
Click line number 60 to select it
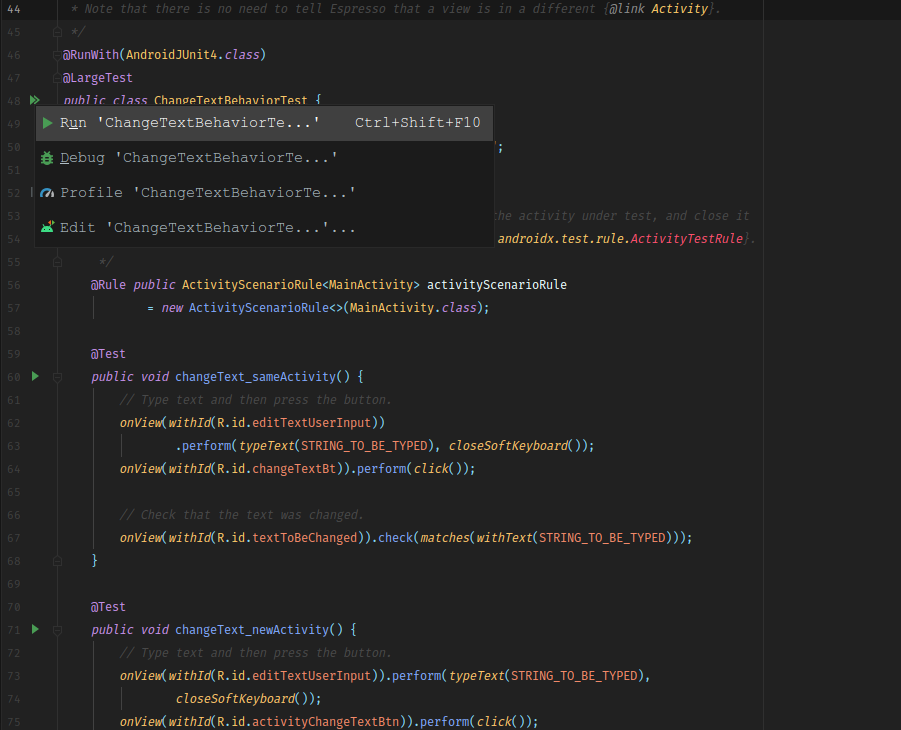(x=13, y=376)
